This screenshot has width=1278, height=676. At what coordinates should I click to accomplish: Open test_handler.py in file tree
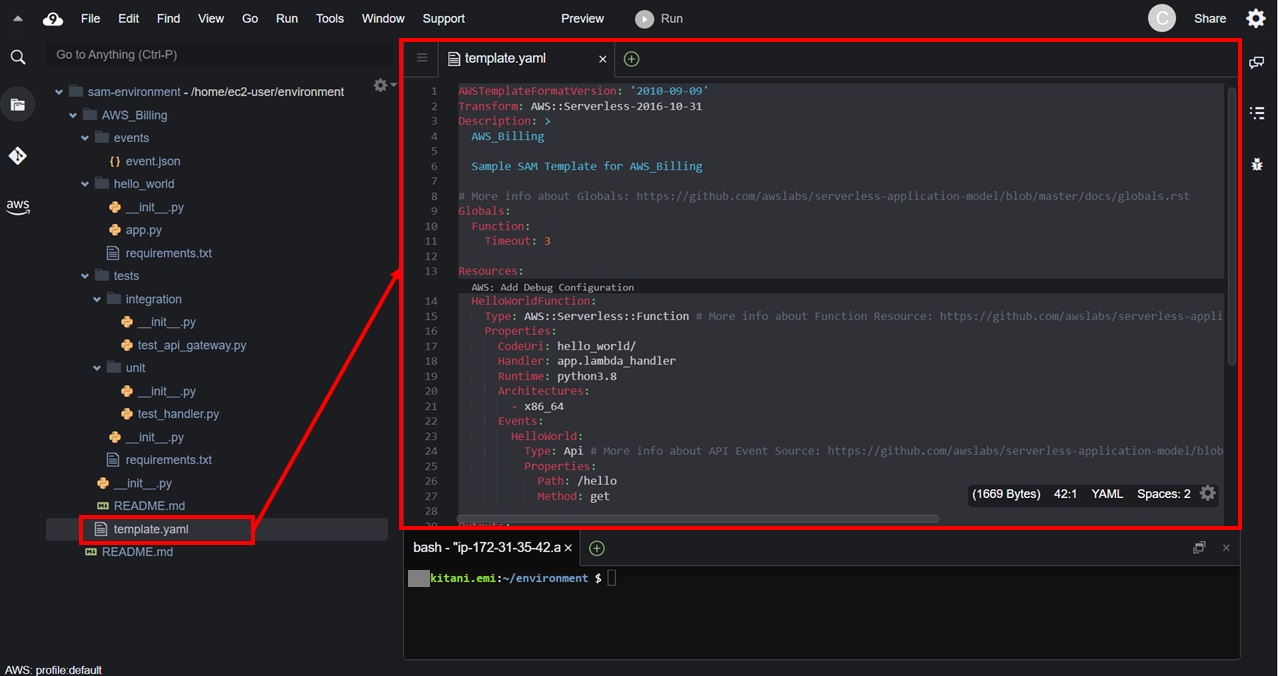[178, 414]
